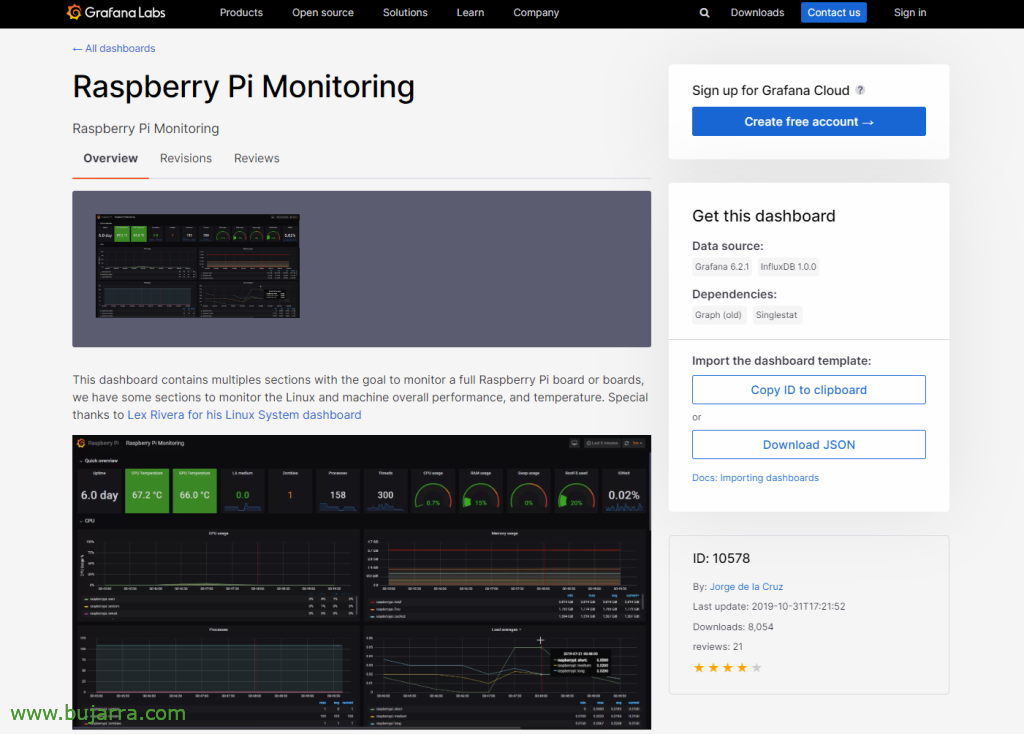Click Create free account
The height and width of the screenshot is (734, 1024).
(x=808, y=121)
